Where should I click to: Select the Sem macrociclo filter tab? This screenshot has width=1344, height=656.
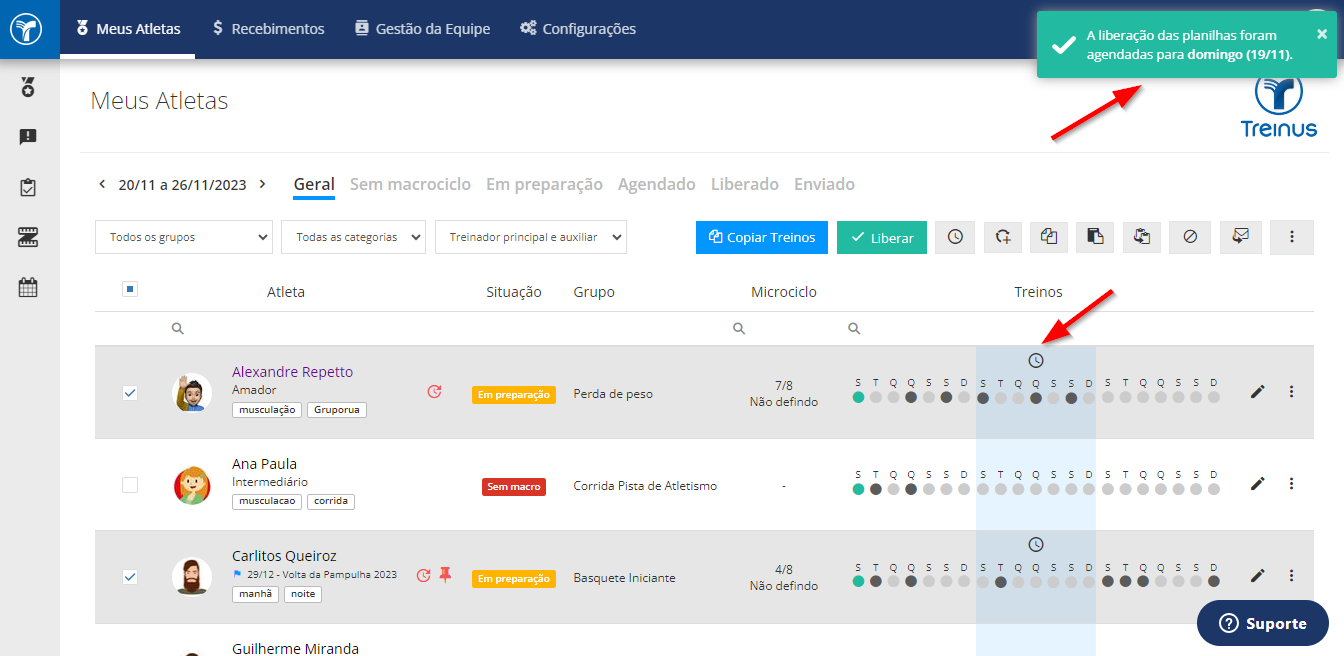[x=410, y=184]
